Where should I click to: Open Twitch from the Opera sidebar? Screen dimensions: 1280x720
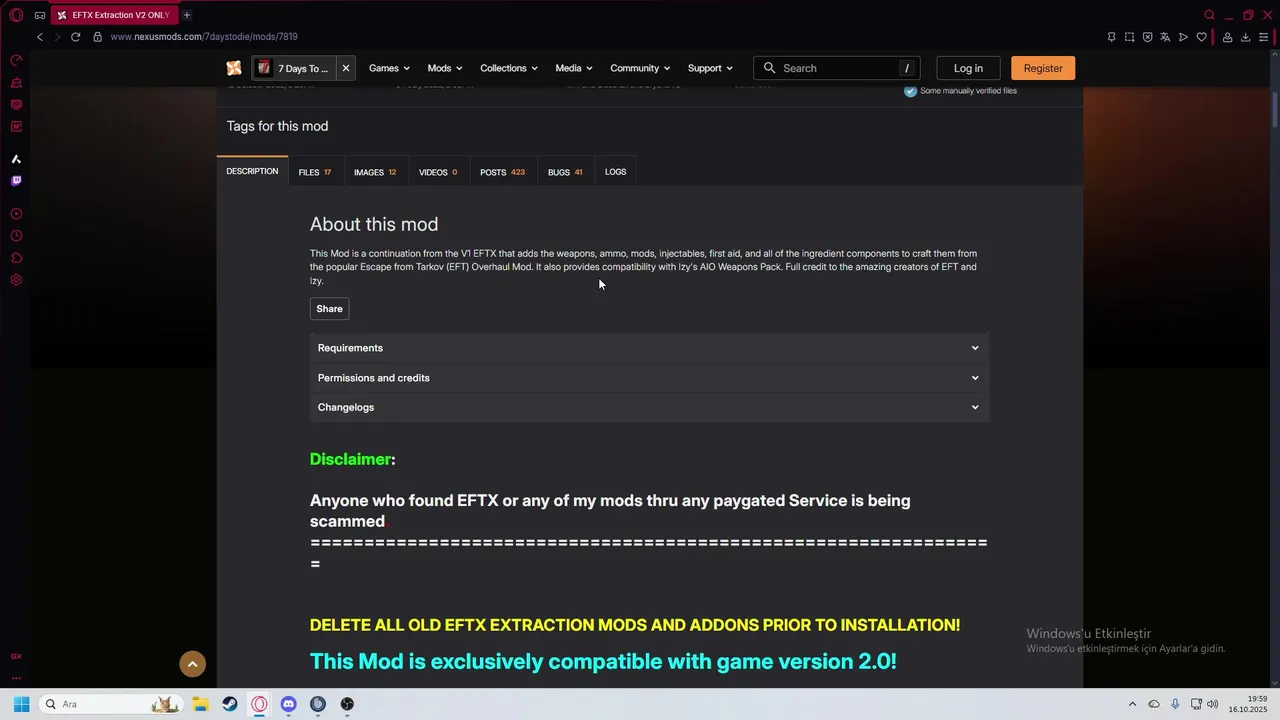[16, 181]
